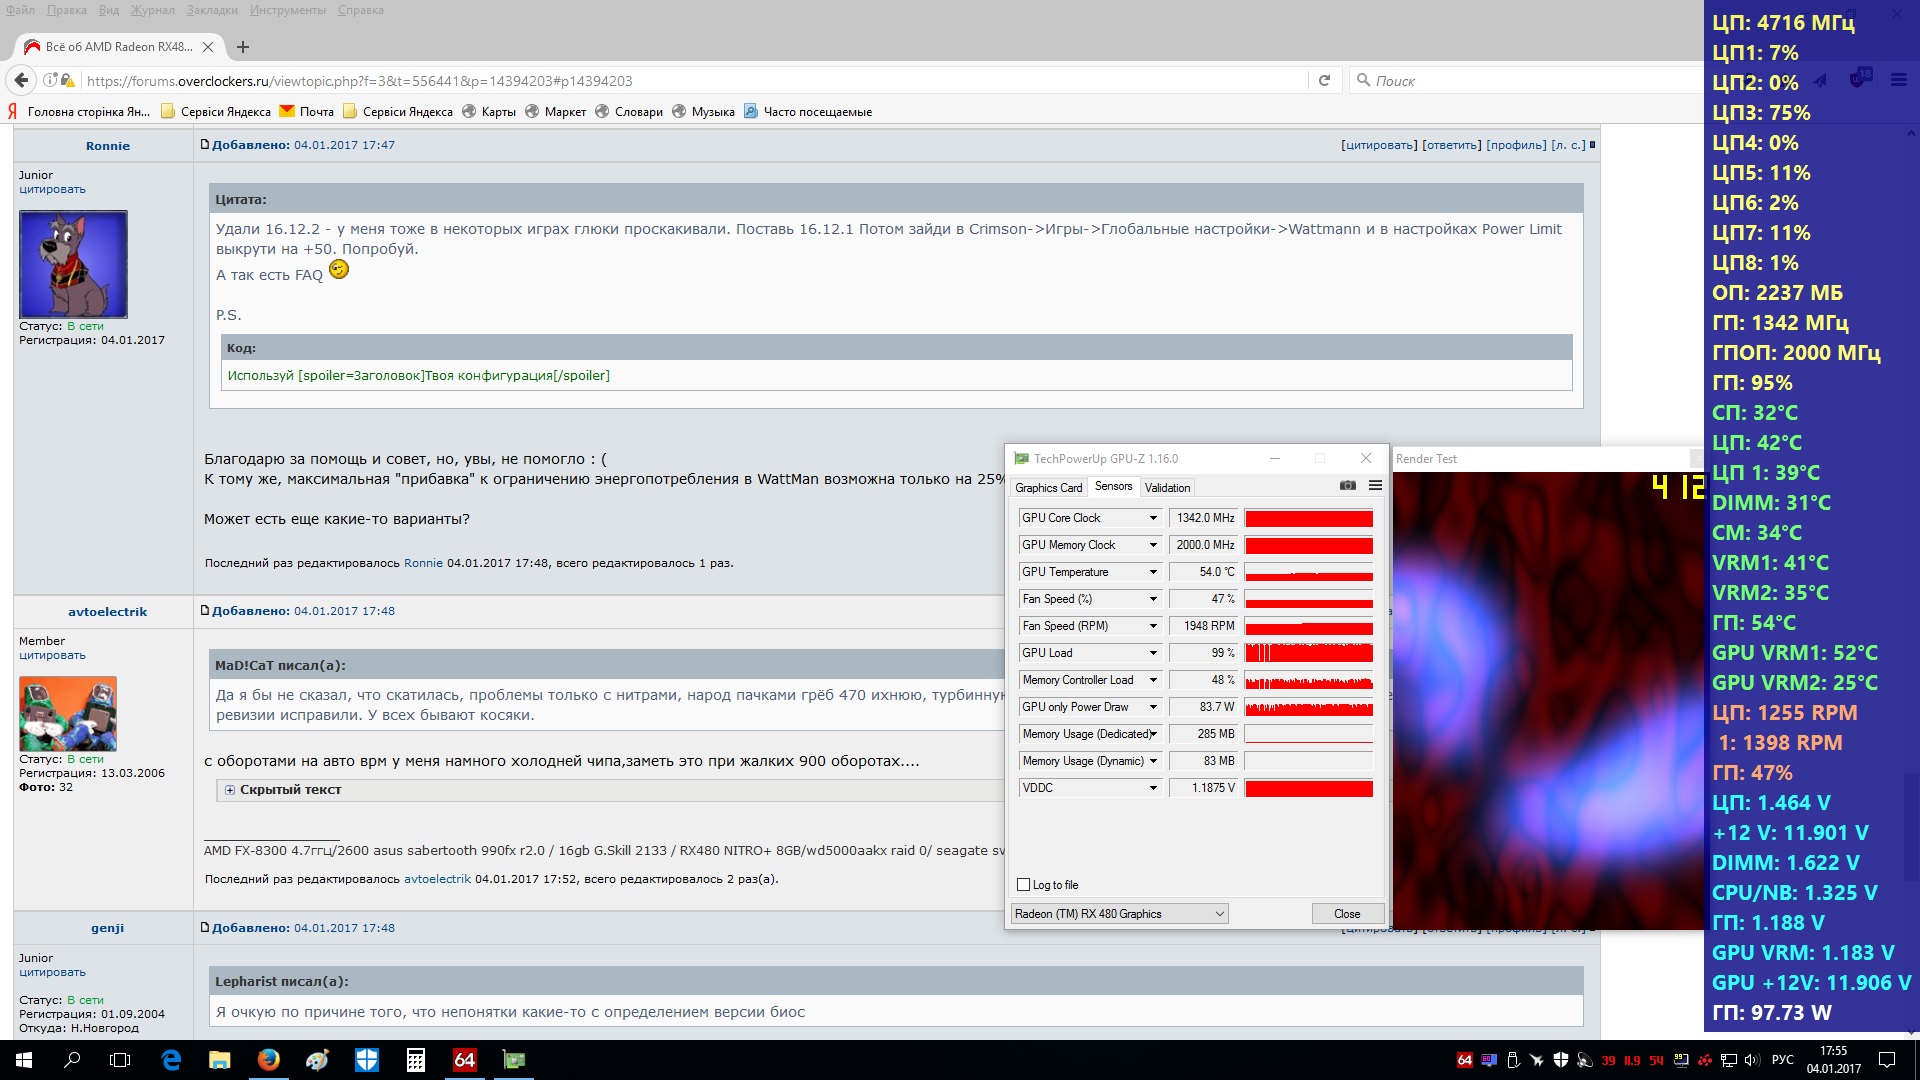This screenshot has height=1080, width=1920.
Task: Open Microsoft Edge from the taskbar
Action: pyautogui.click(x=171, y=1060)
